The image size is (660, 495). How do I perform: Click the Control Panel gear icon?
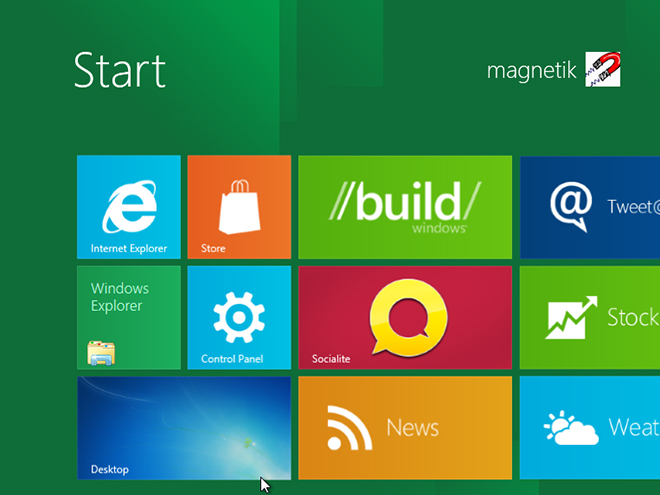(x=239, y=317)
